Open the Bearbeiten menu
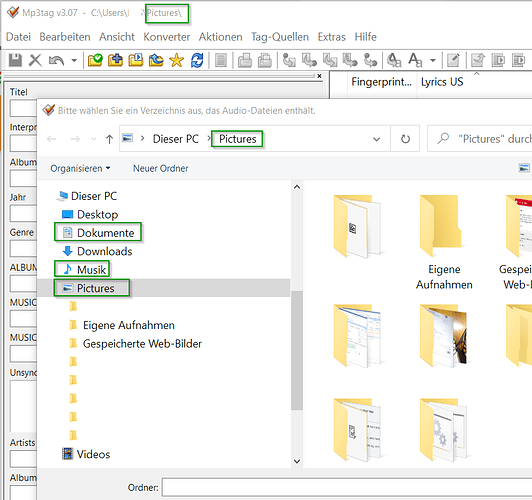This screenshot has width=532, height=500. pos(65,37)
